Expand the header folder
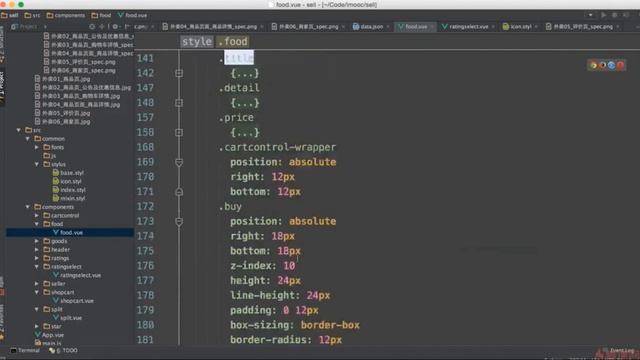The image size is (640, 360). tap(37, 250)
